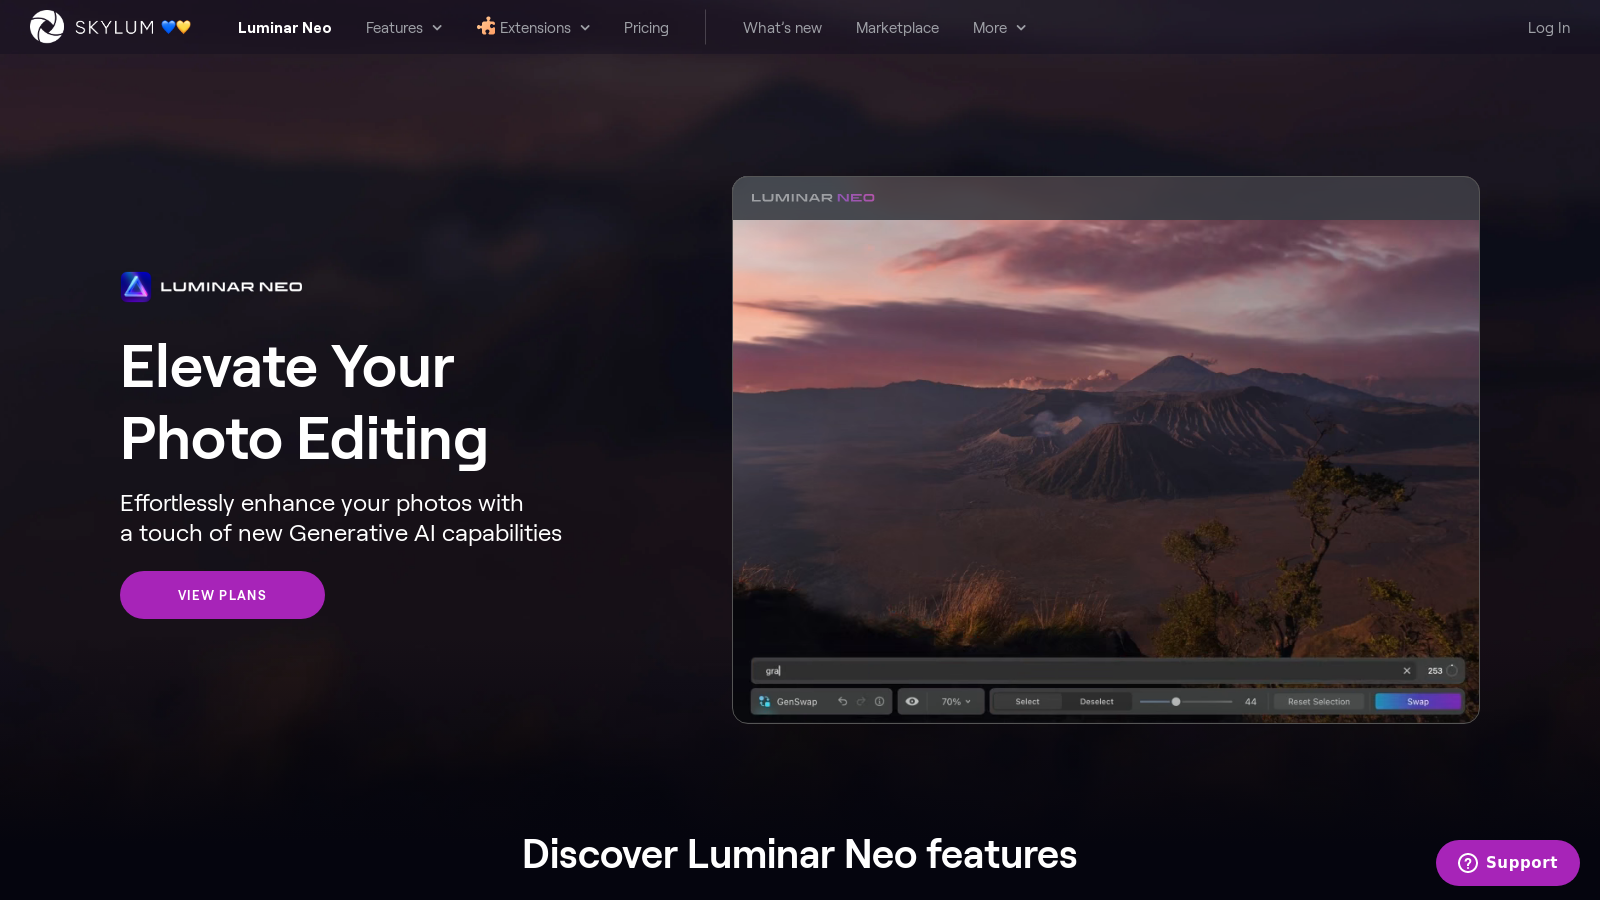Click the brush size slider handle
The height and width of the screenshot is (900, 1600).
[1176, 702]
